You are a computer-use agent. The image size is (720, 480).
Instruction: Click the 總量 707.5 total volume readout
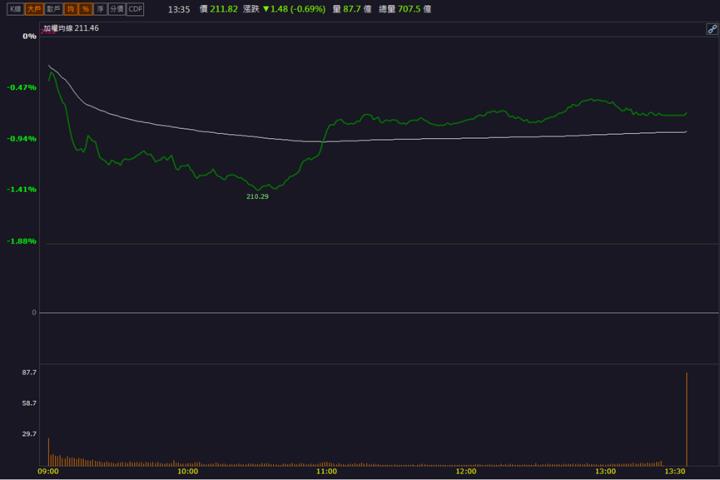(405, 8)
